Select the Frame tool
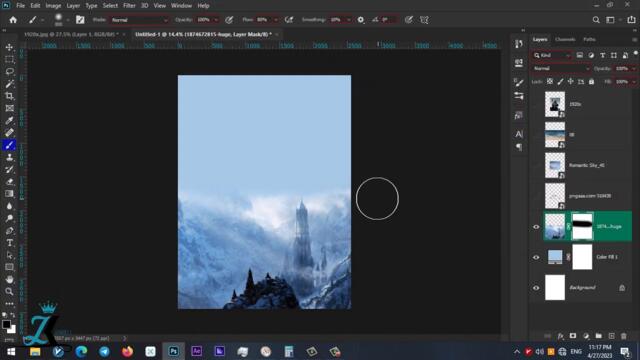The width and height of the screenshot is (640, 360). 9,108
